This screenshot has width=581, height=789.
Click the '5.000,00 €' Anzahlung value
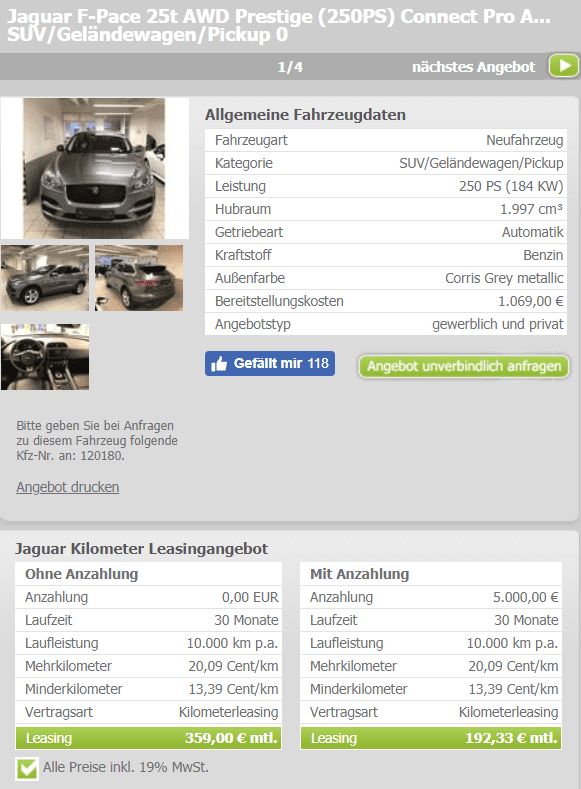pos(526,597)
